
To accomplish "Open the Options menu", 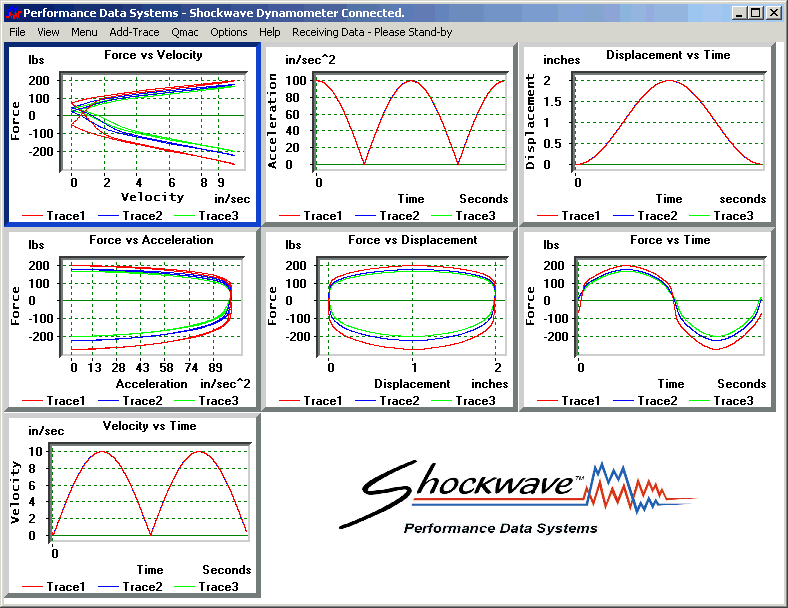I will coord(229,32).
